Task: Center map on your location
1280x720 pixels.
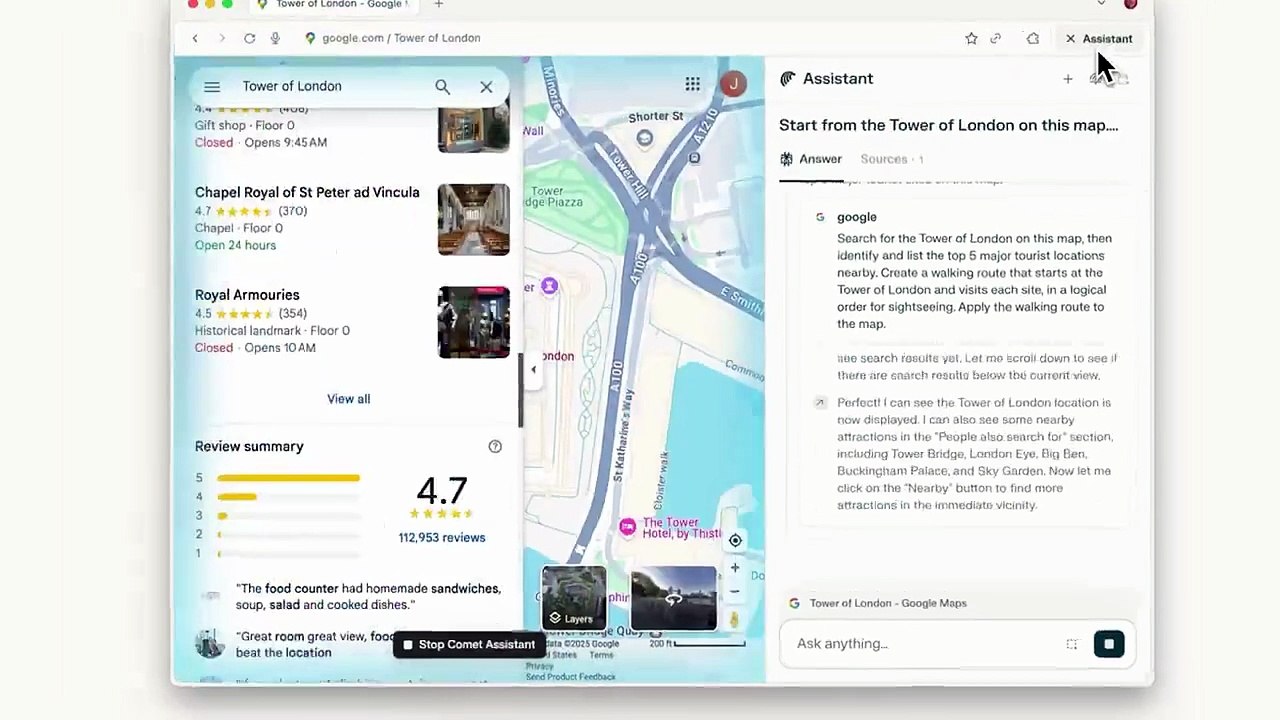Action: click(x=735, y=540)
